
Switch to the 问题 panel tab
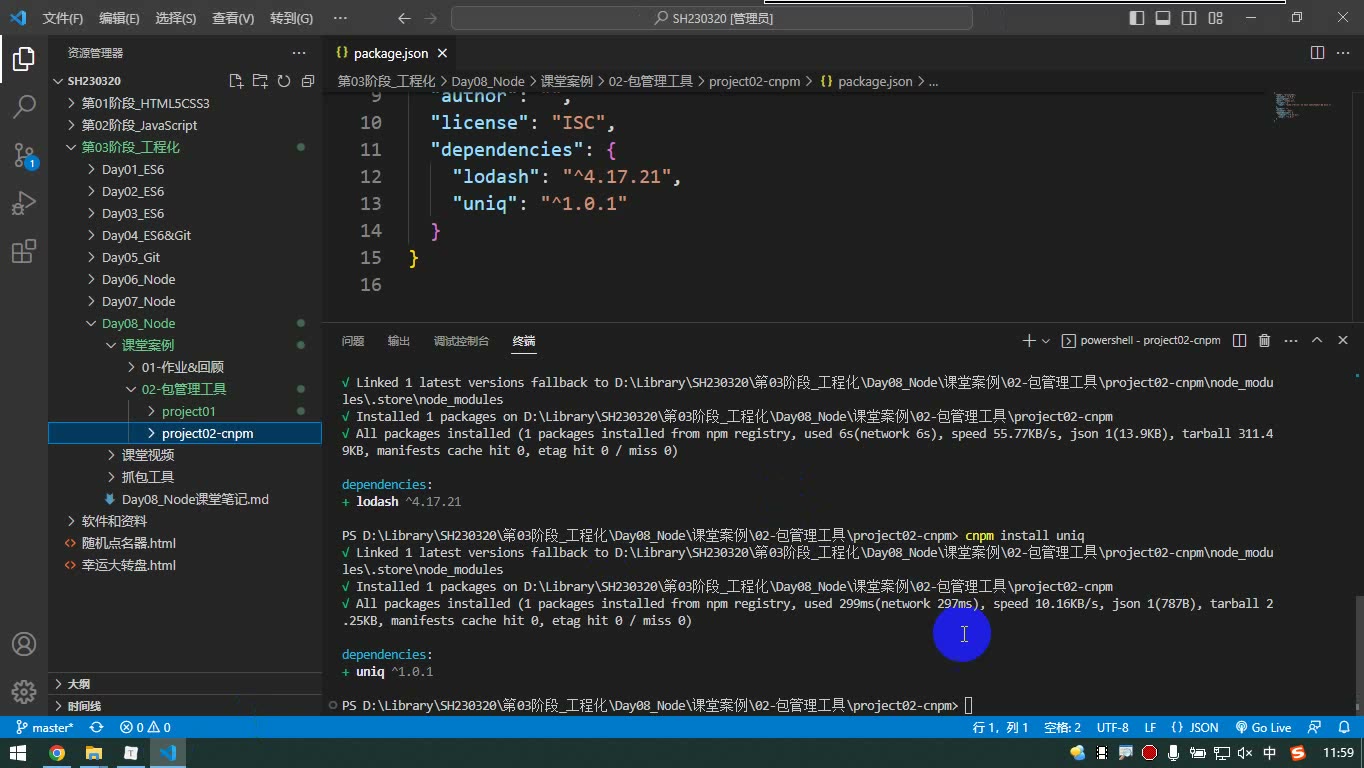pyautogui.click(x=353, y=341)
